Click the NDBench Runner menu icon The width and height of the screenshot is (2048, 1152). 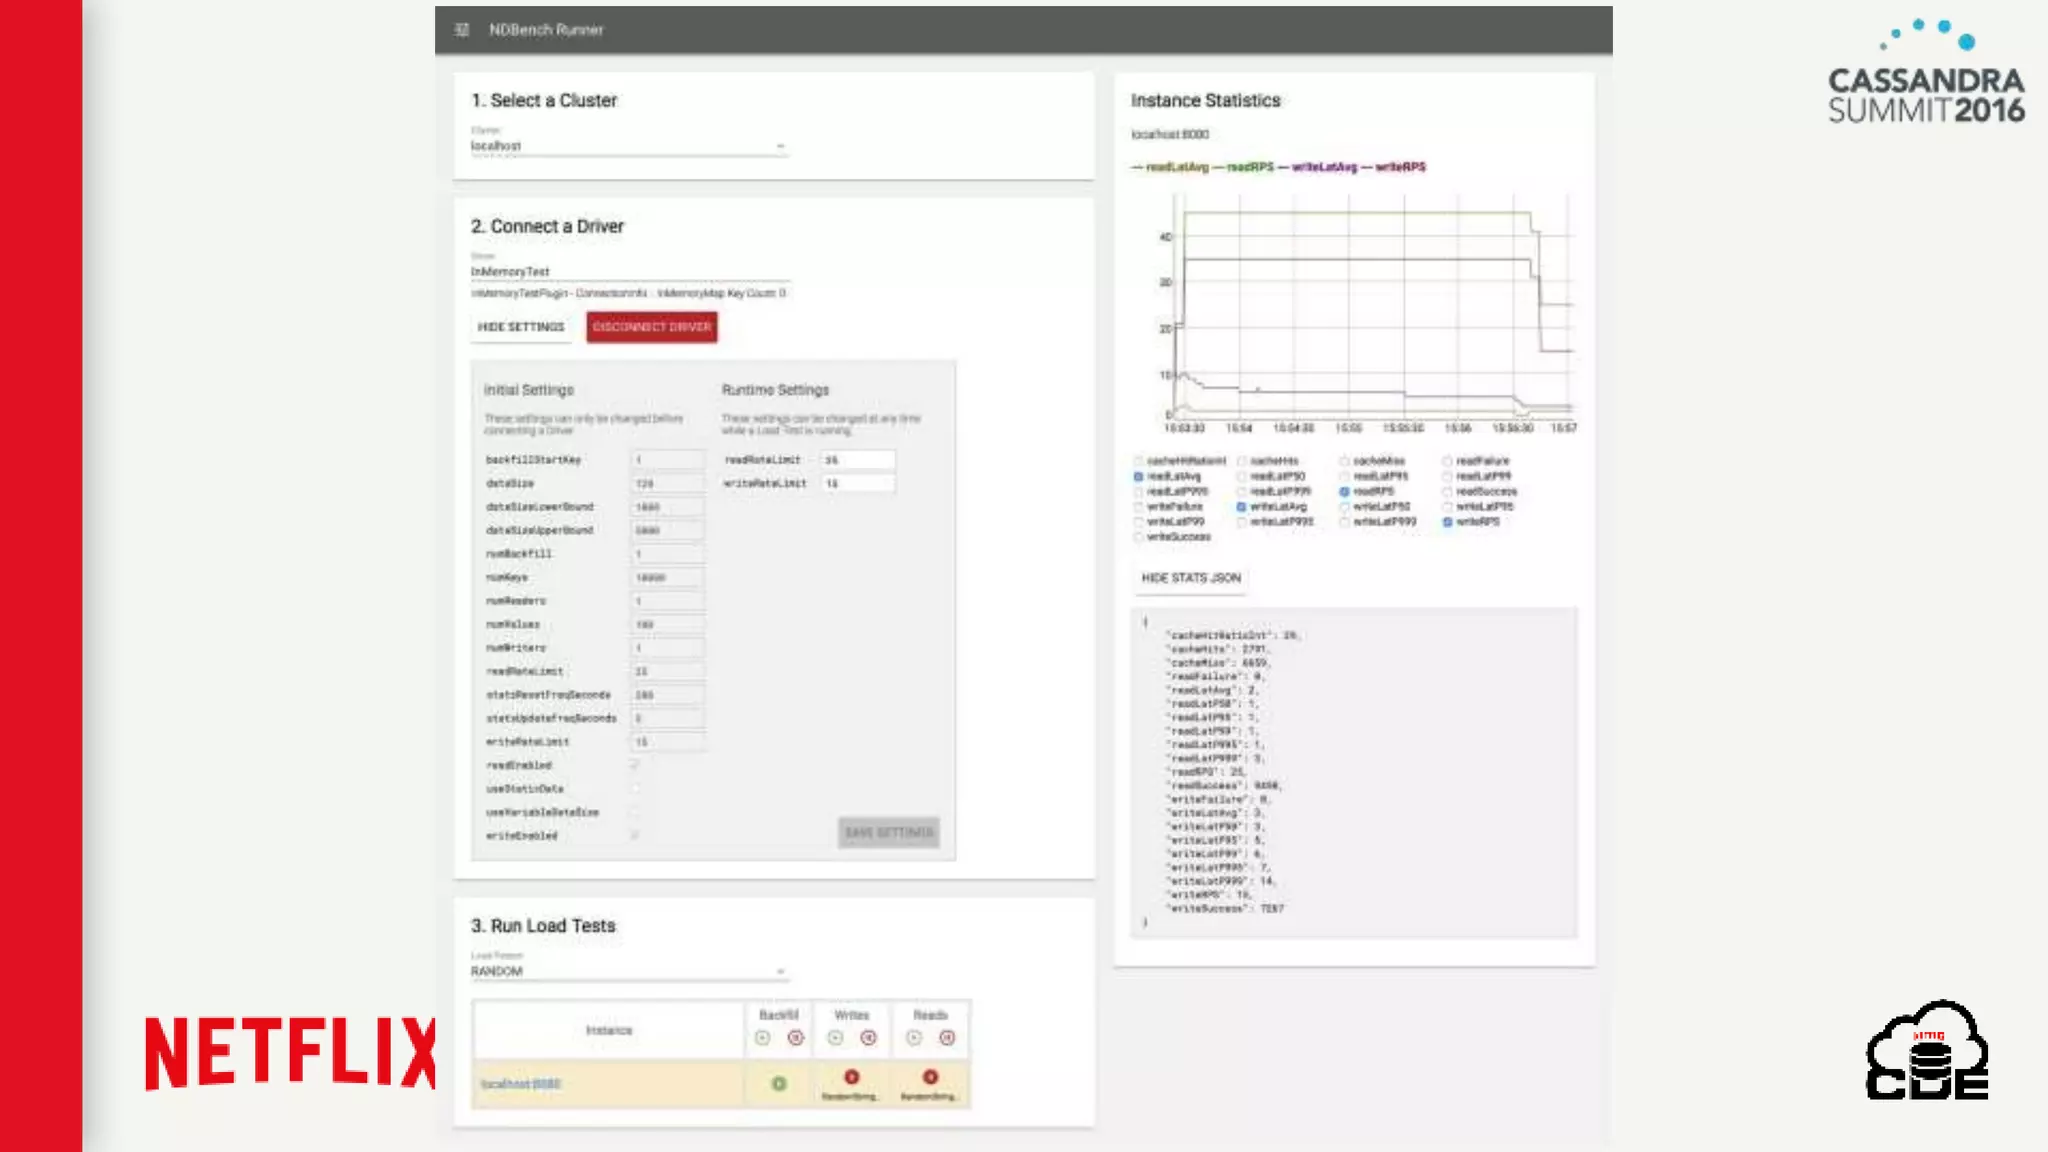461,30
